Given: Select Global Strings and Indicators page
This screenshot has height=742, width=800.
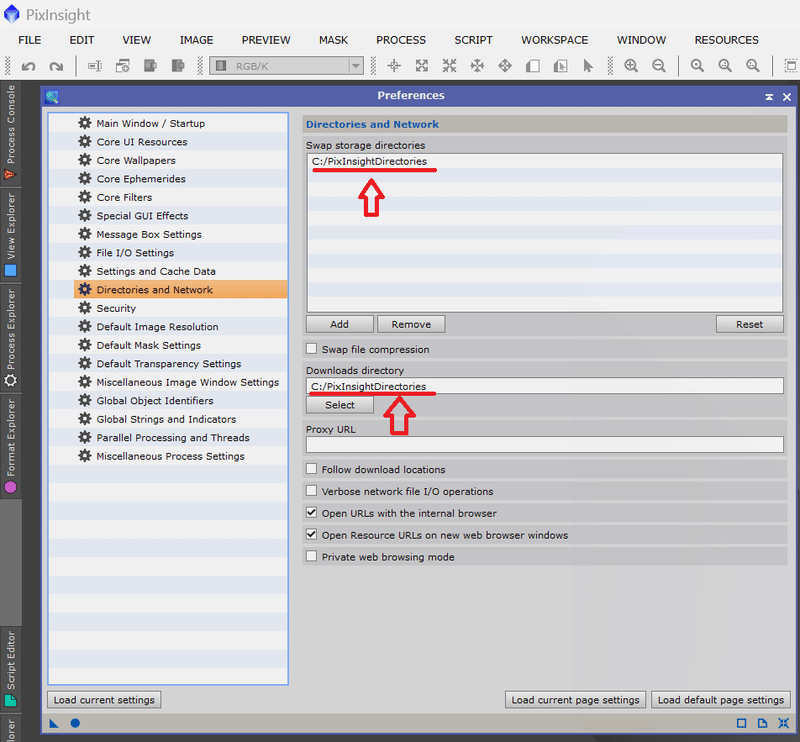Looking at the screenshot, I should pos(168,419).
